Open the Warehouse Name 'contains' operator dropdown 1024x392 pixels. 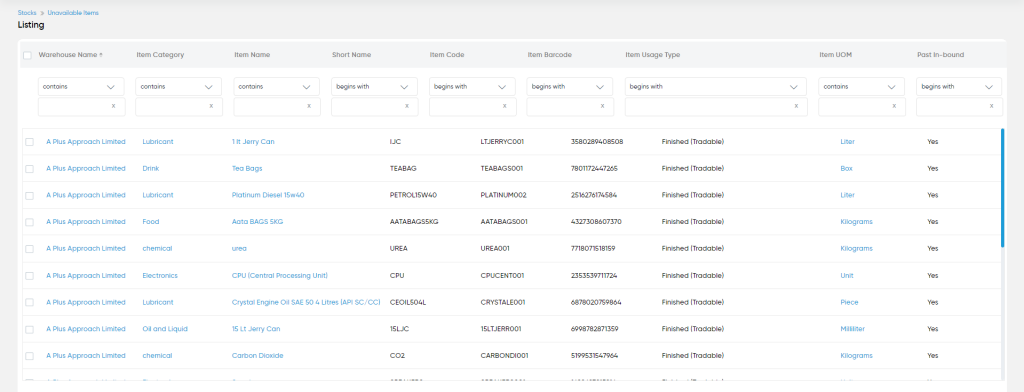(x=81, y=86)
